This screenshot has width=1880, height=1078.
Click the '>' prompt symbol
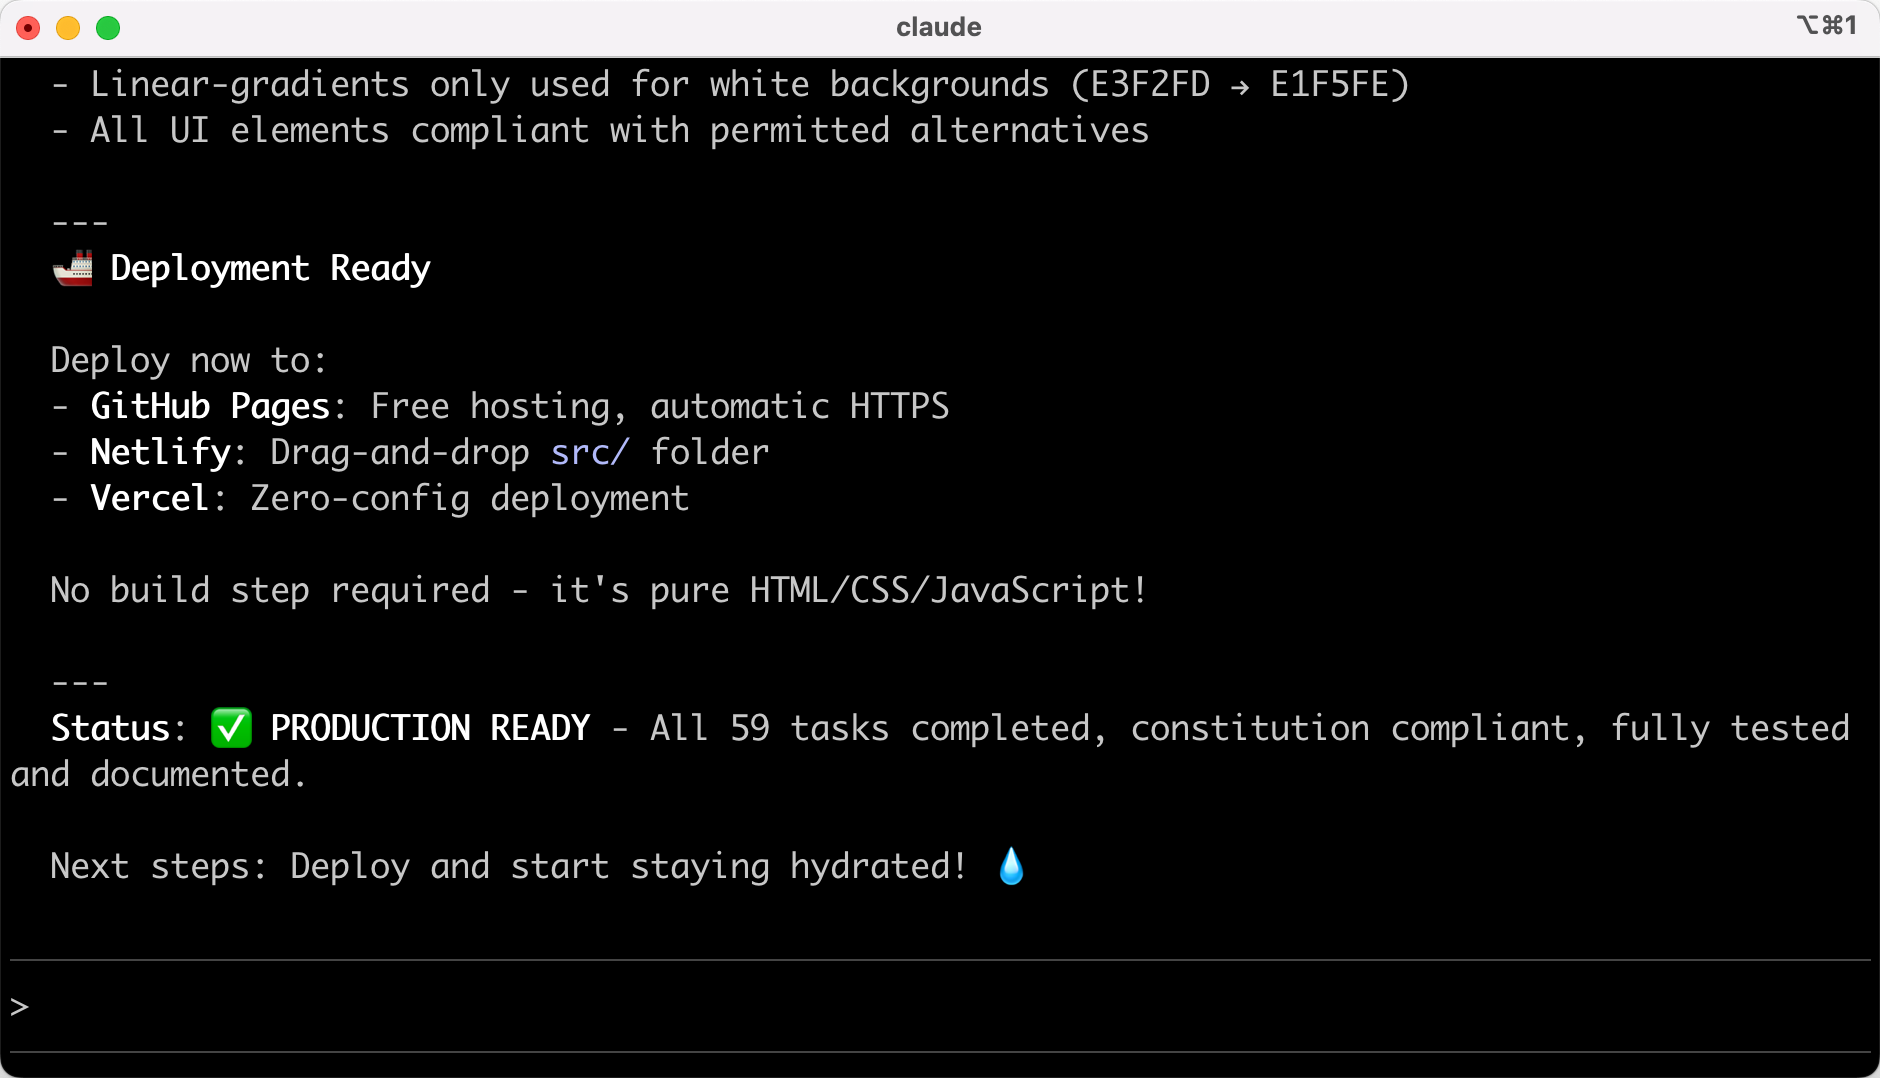pyautogui.click(x=19, y=1007)
